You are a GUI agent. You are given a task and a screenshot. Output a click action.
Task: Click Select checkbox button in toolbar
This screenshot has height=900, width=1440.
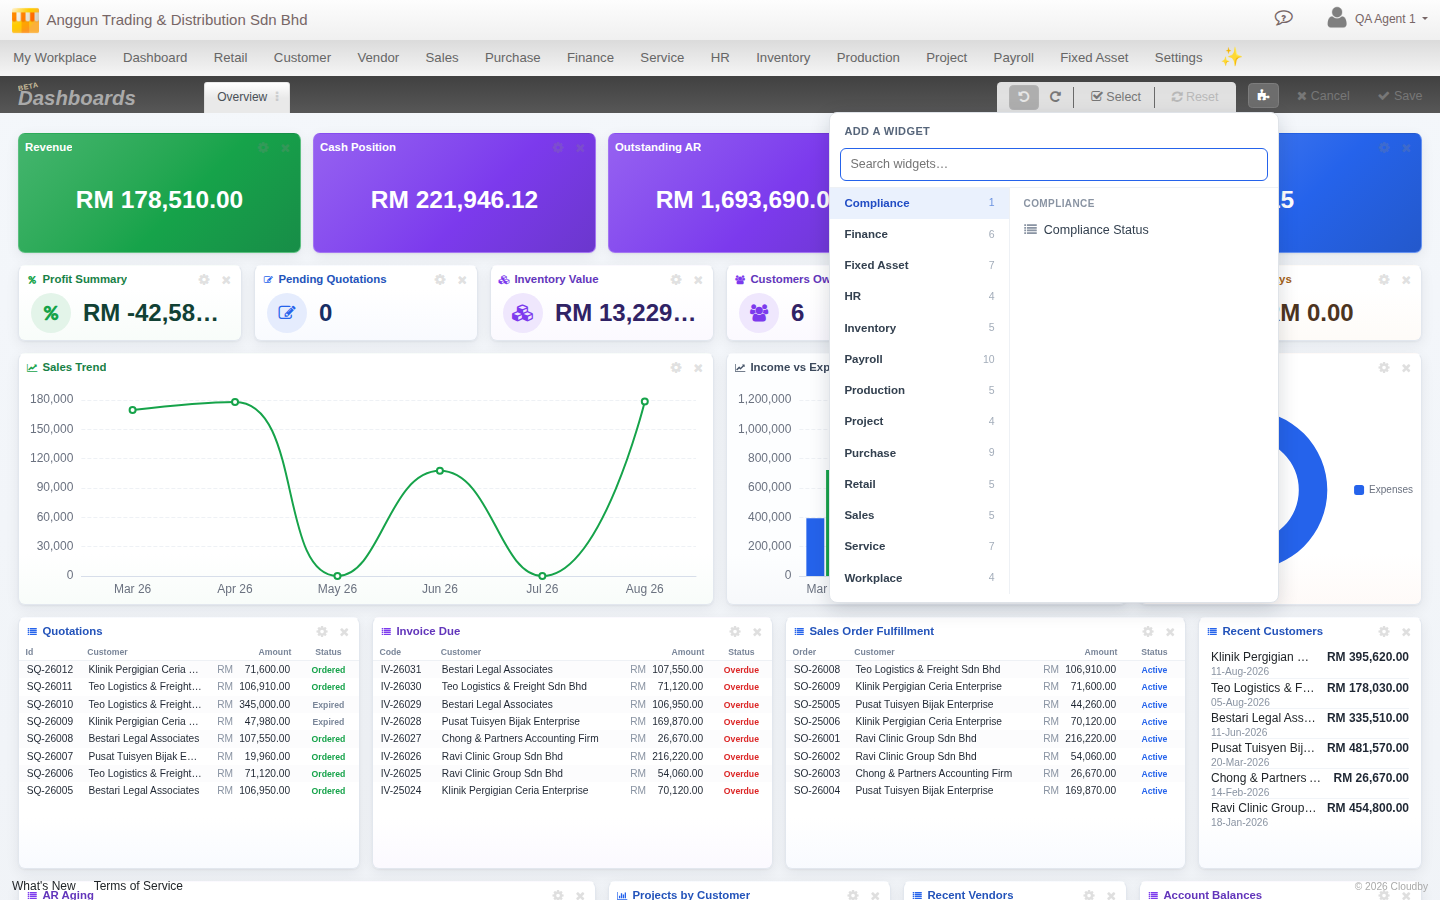[x=1115, y=97]
